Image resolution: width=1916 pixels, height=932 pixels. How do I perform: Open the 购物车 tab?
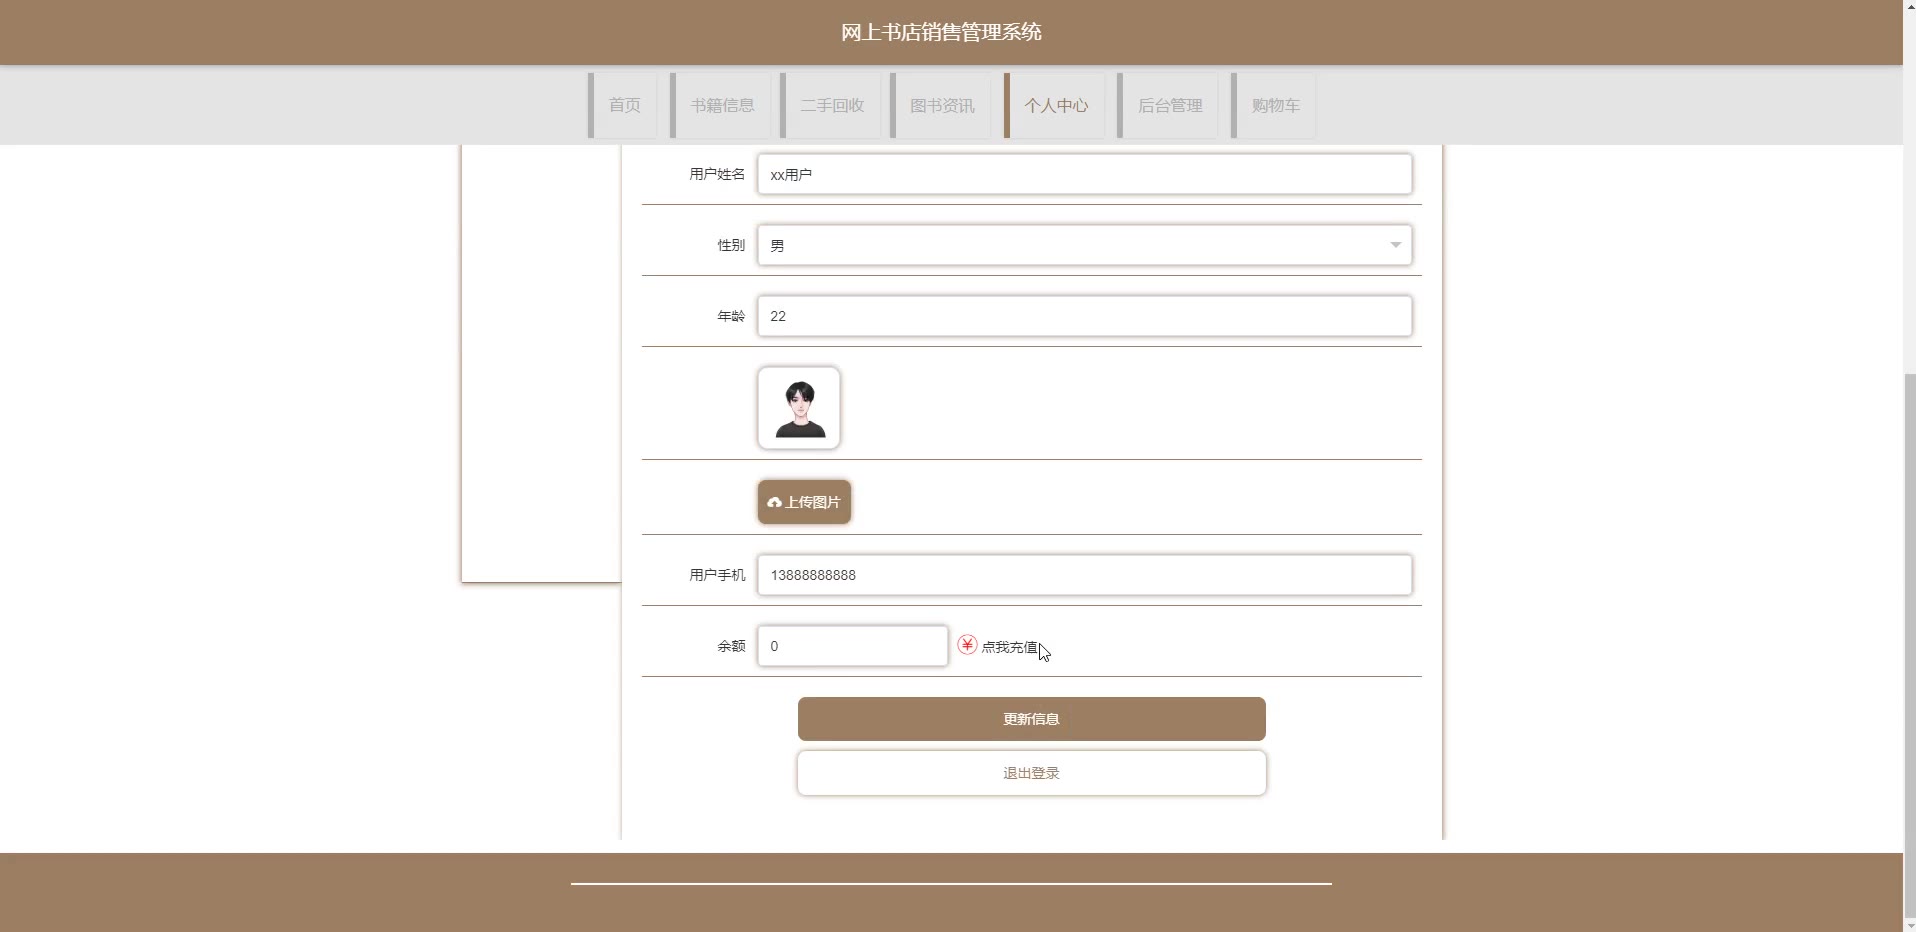click(x=1275, y=105)
